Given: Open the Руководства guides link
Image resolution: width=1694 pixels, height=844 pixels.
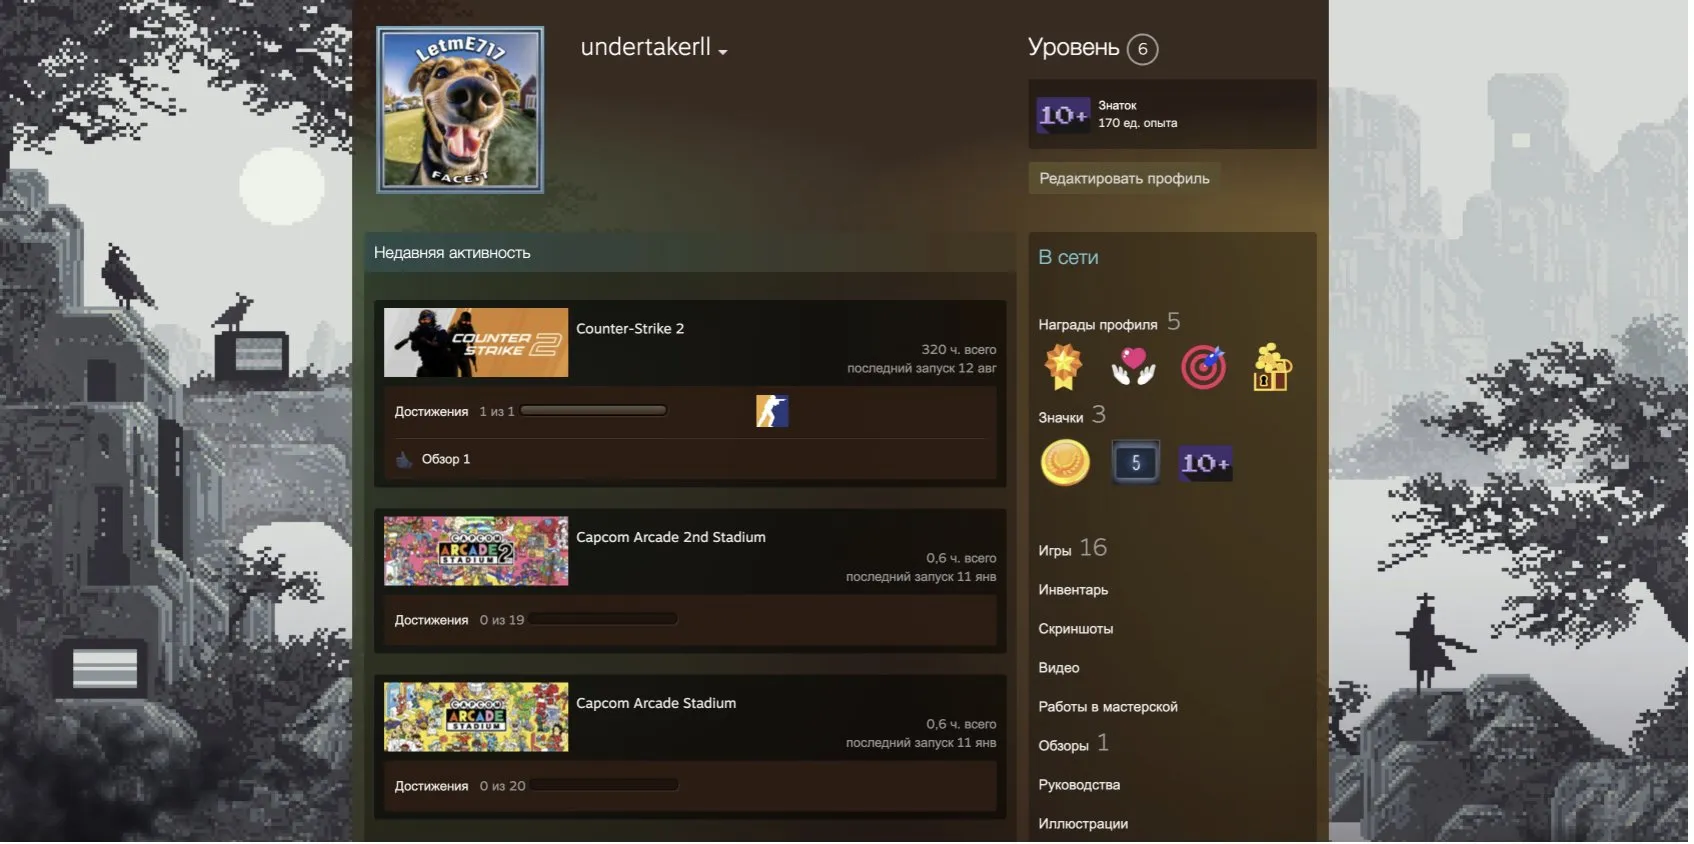Looking at the screenshot, I should click(x=1079, y=785).
